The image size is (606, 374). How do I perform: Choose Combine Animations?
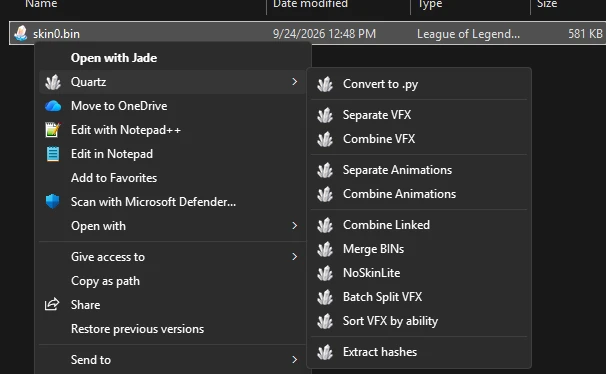(419, 194)
